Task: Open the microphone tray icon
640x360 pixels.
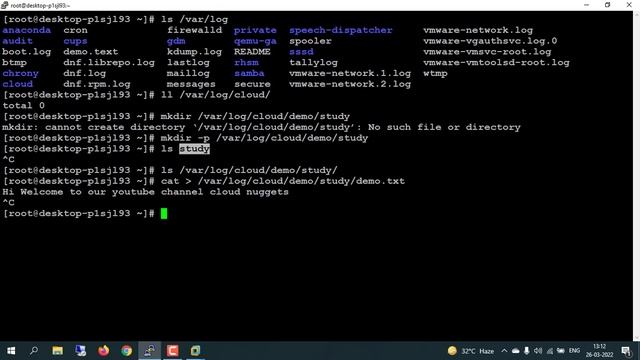Action: pos(527,351)
